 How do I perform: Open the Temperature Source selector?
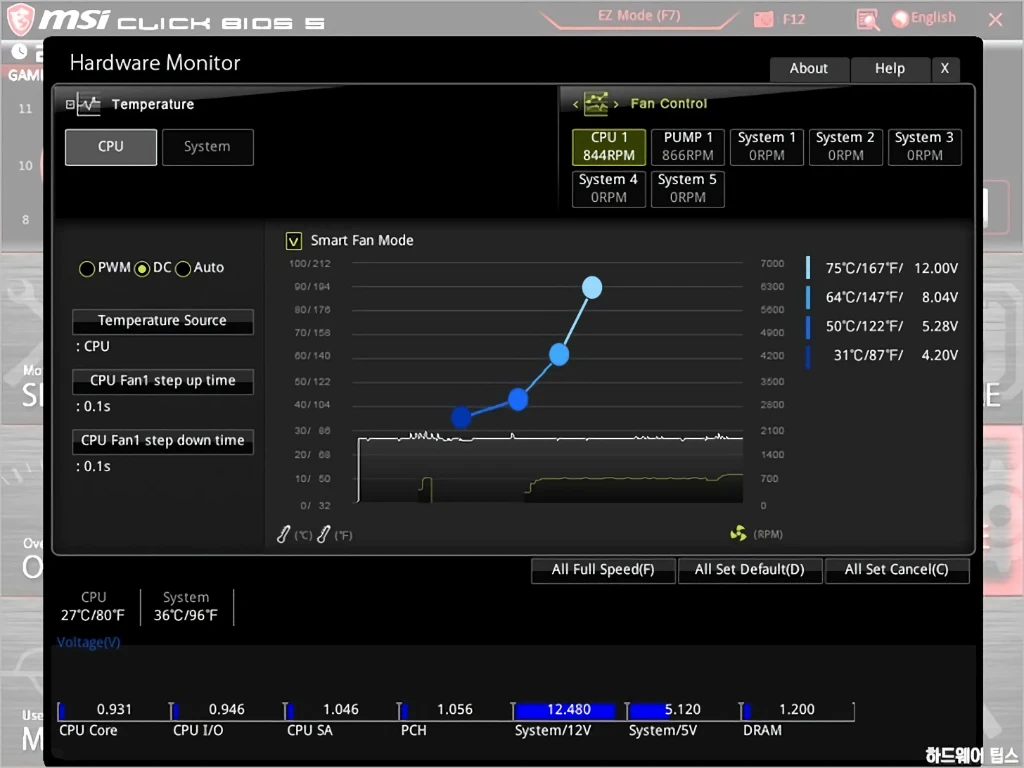[163, 321]
